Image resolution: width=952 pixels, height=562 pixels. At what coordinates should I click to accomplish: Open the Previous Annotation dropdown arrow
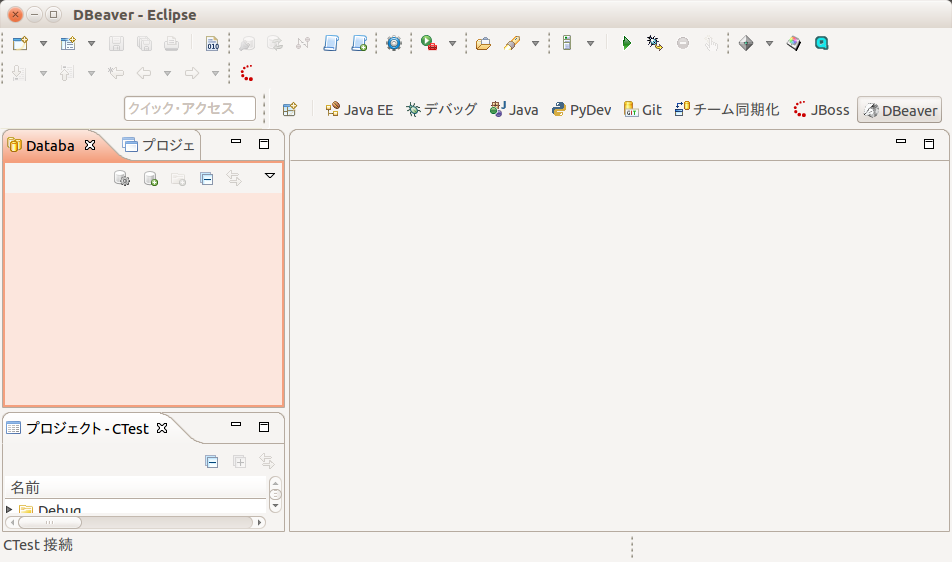click(x=91, y=73)
